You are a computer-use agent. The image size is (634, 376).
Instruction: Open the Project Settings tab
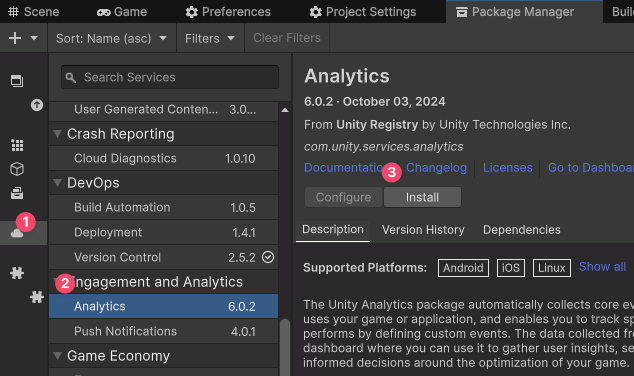tap(363, 12)
